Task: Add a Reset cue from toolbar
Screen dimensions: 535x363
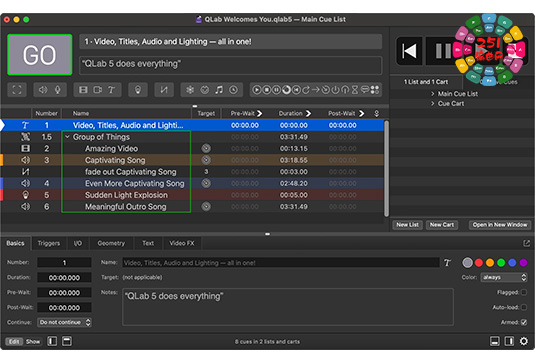Action: (296, 90)
